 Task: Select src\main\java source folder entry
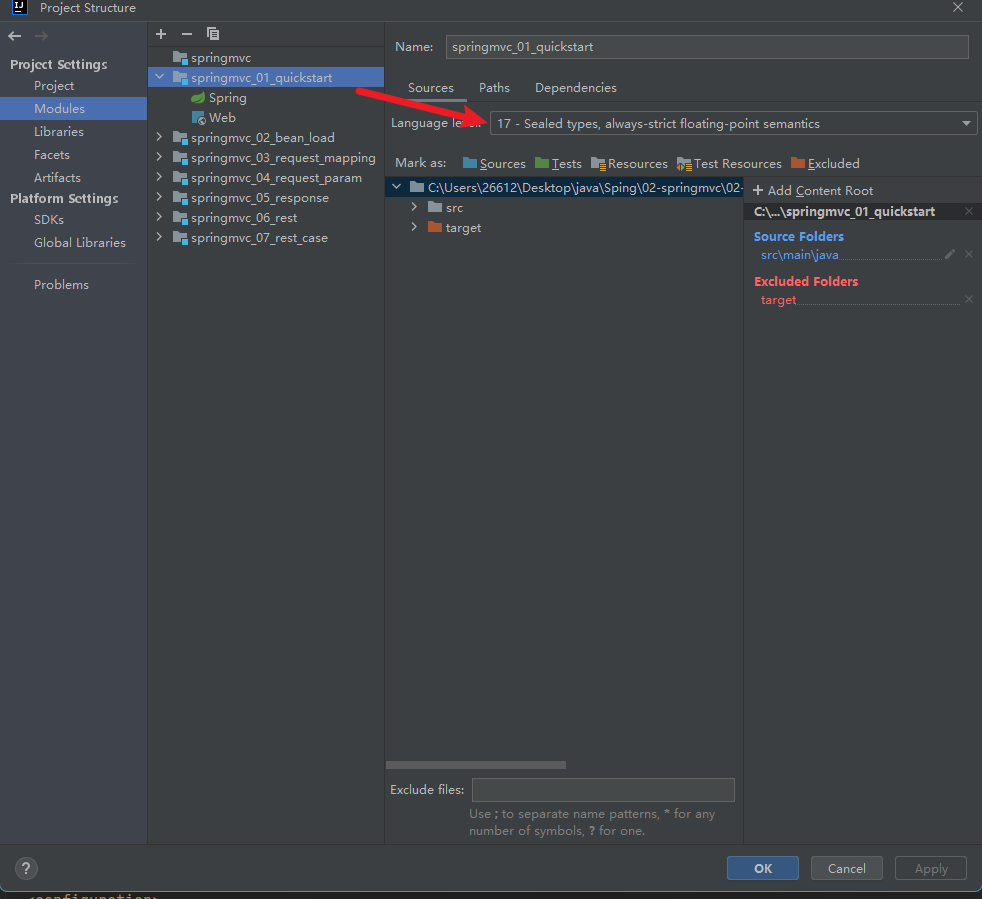(800, 255)
